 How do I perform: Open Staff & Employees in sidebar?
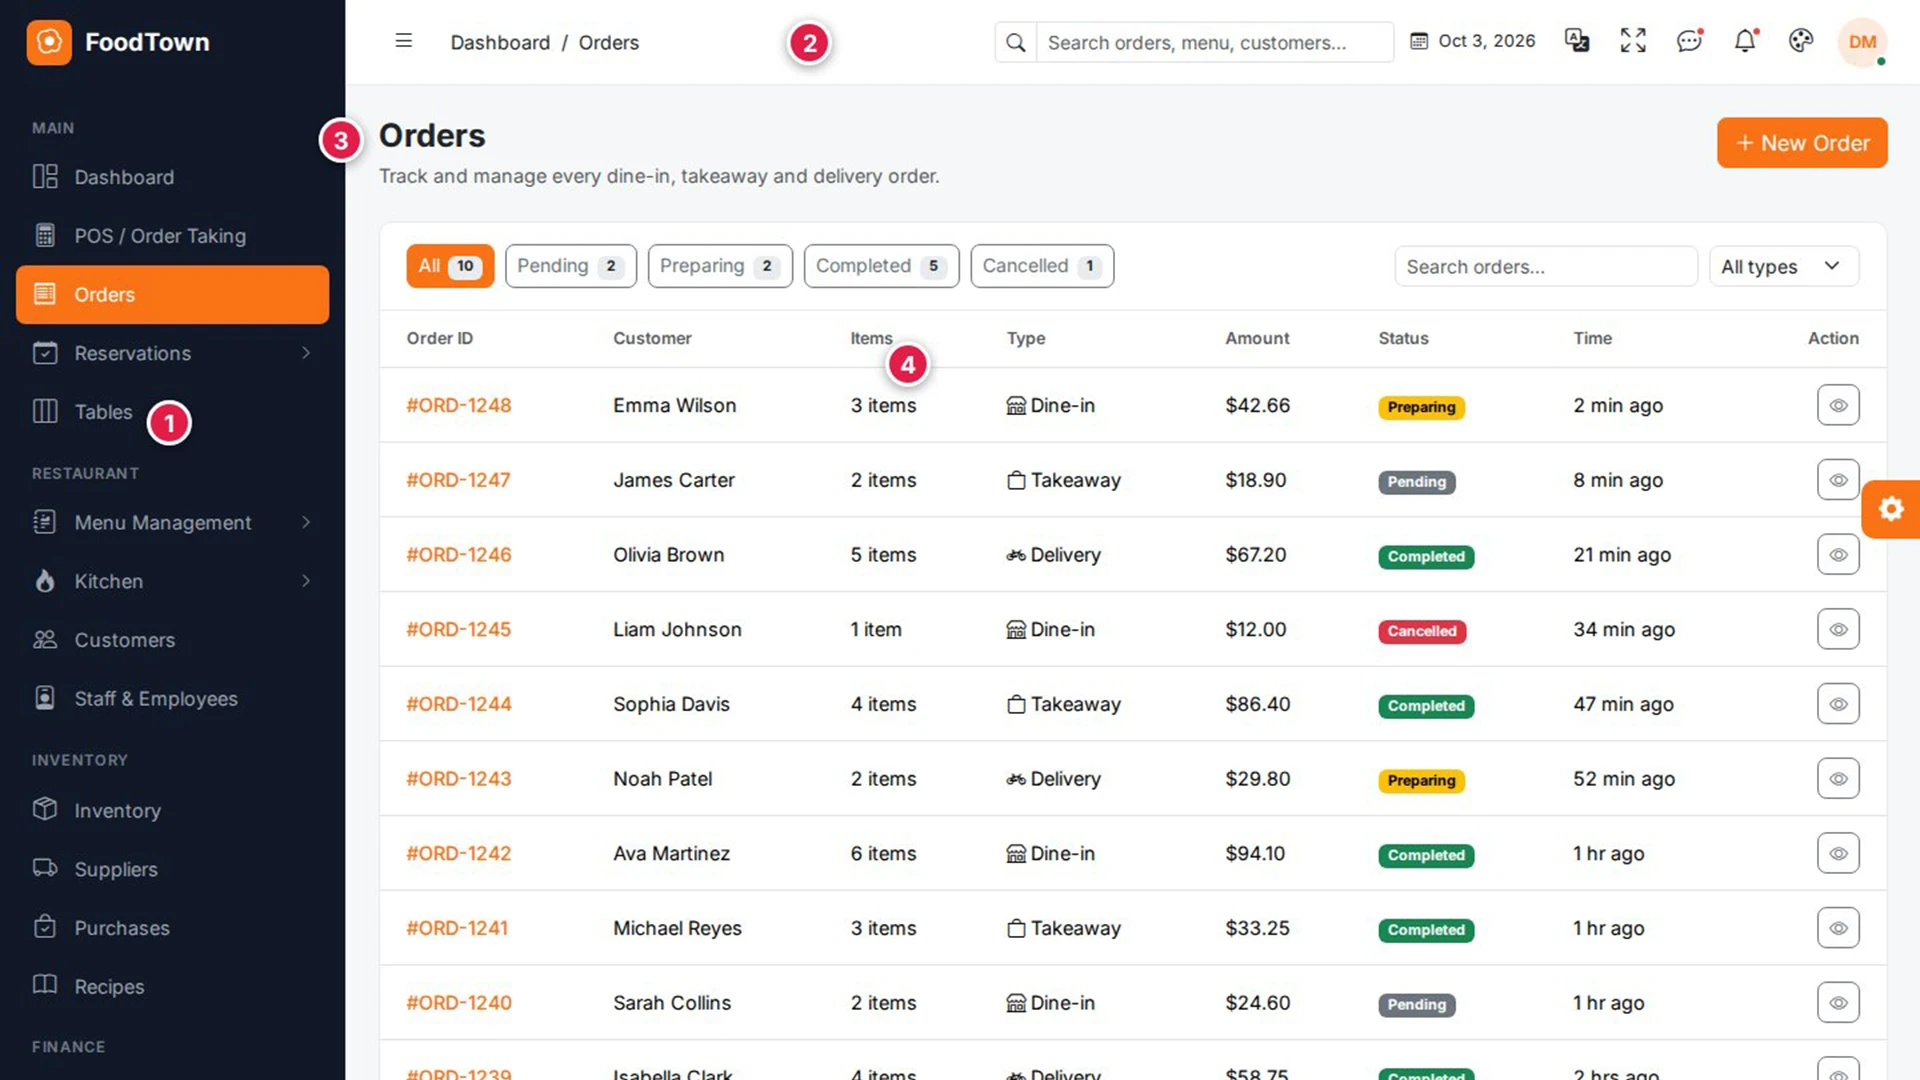[x=172, y=699]
